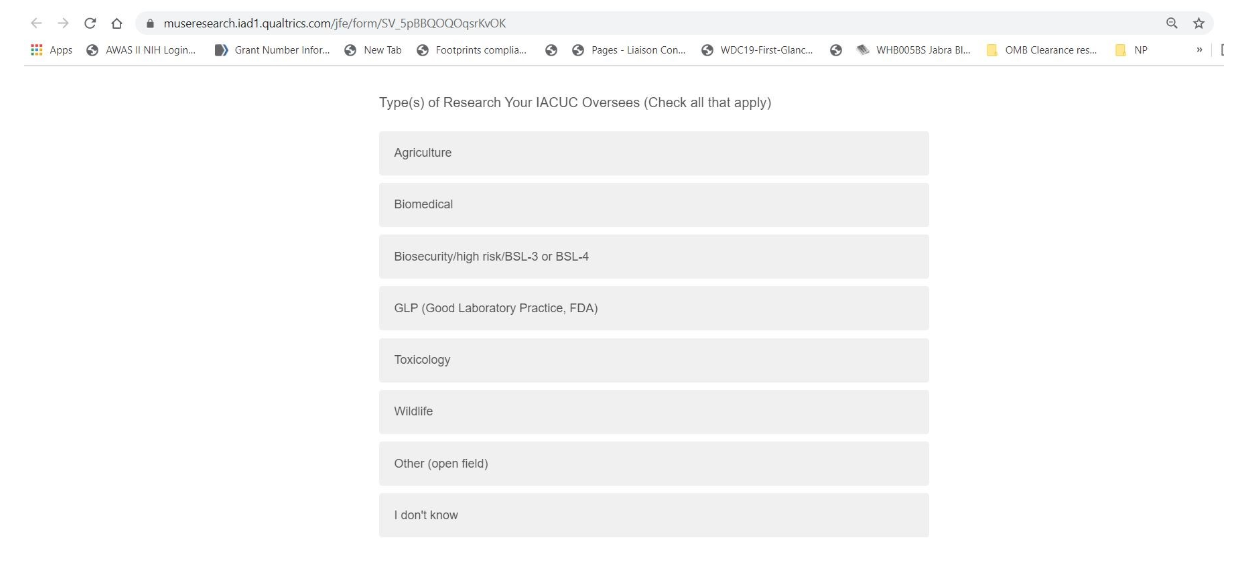Check the I don't know option

(653, 515)
